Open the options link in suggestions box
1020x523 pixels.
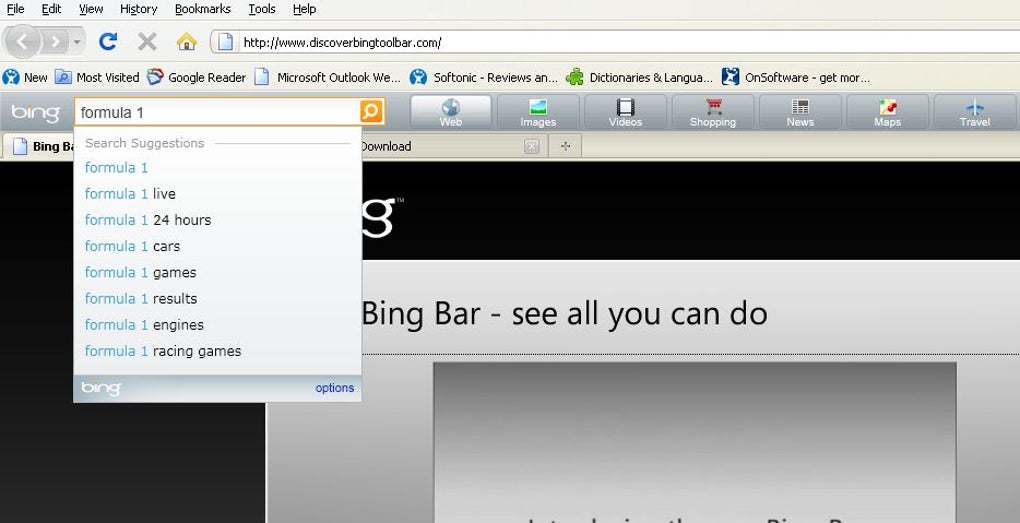coord(334,388)
